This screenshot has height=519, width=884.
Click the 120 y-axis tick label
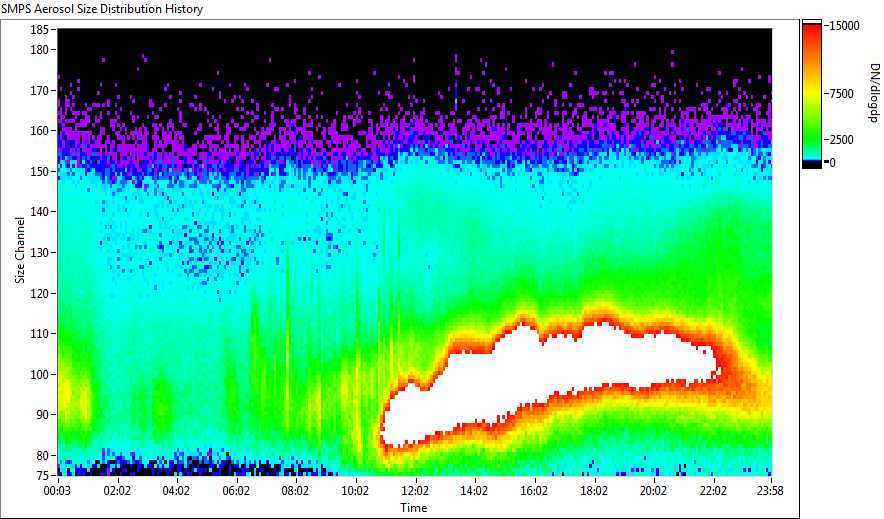pyautogui.click(x=39, y=293)
